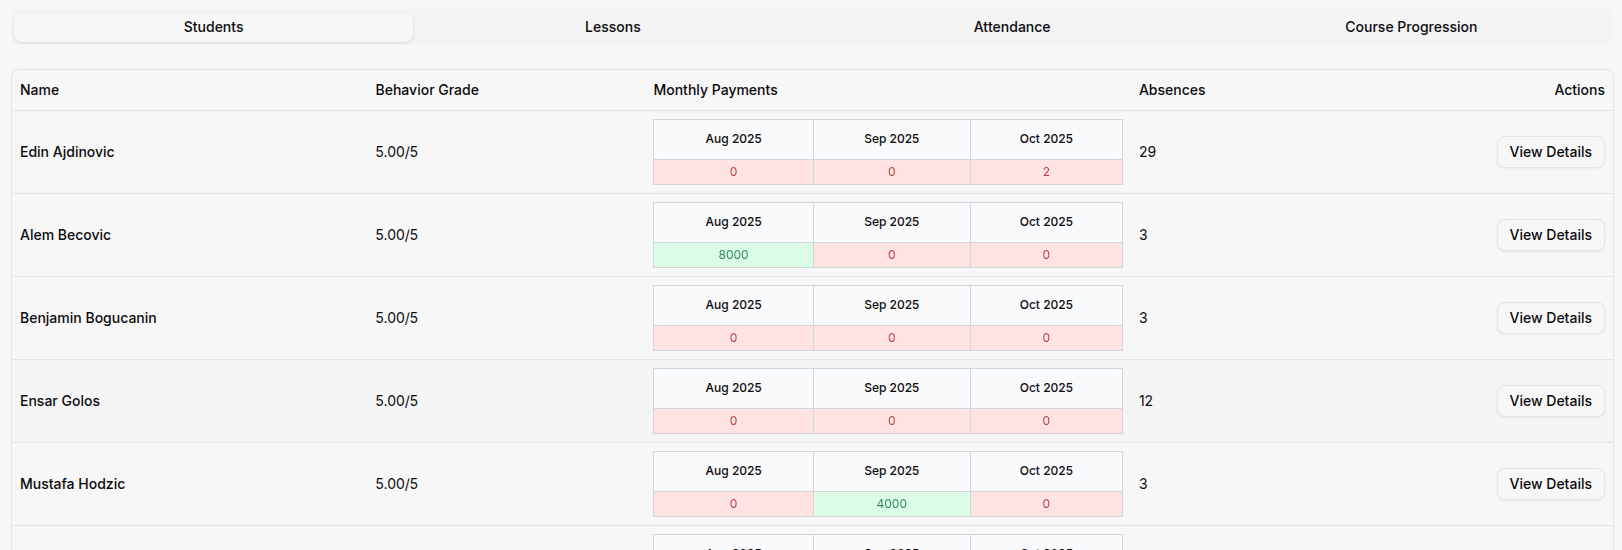The image size is (1622, 550).
Task: Select student name Edin Ajdinovic
Action: [67, 152]
